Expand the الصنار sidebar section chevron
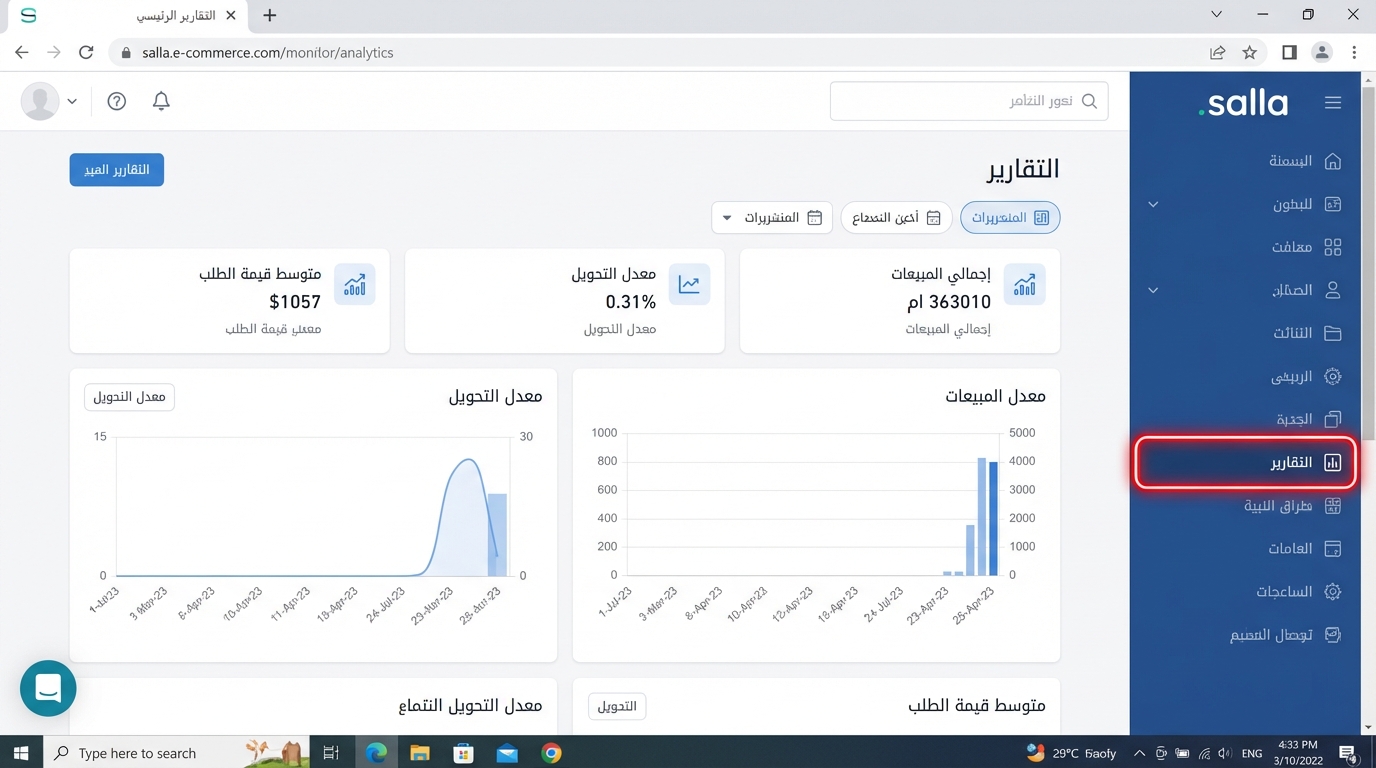Screen dimensions: 1376x768 [1152, 290]
